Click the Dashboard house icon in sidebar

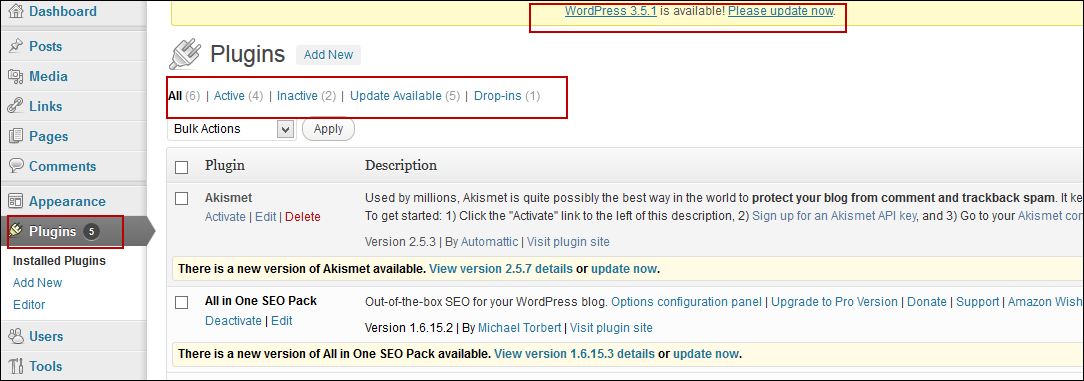(x=16, y=12)
